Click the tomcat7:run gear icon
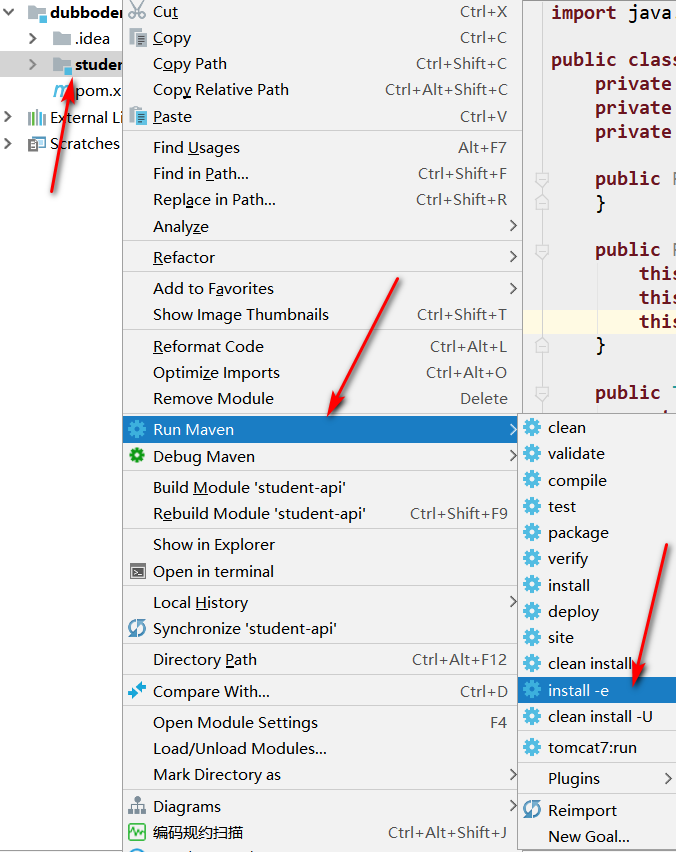The height and width of the screenshot is (852, 676). pos(532,747)
